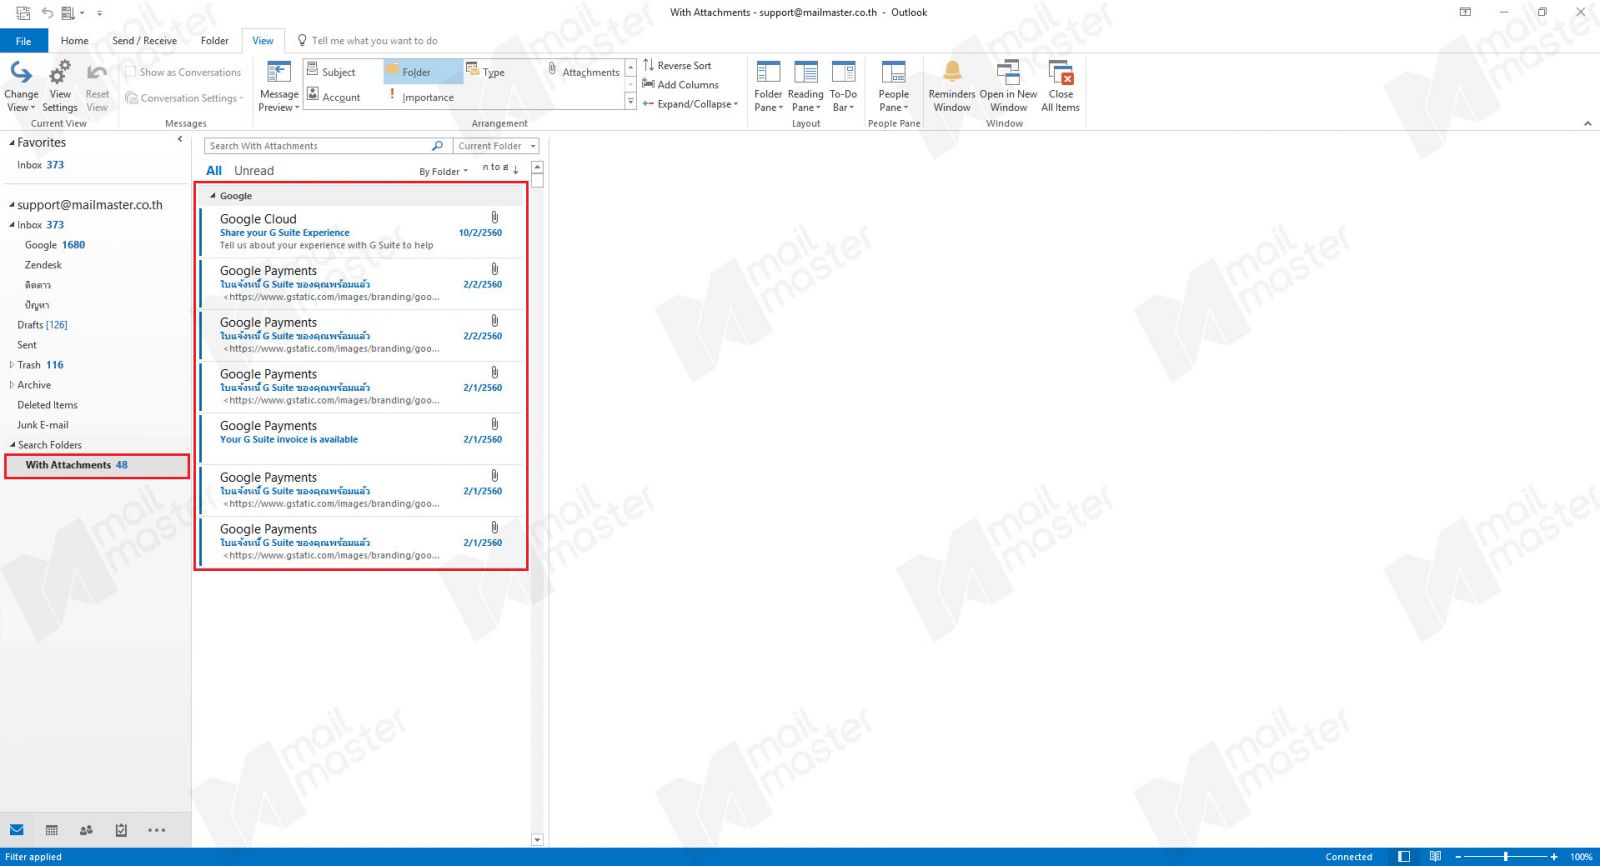Open navigation more options dots

pyautogui.click(x=157, y=830)
